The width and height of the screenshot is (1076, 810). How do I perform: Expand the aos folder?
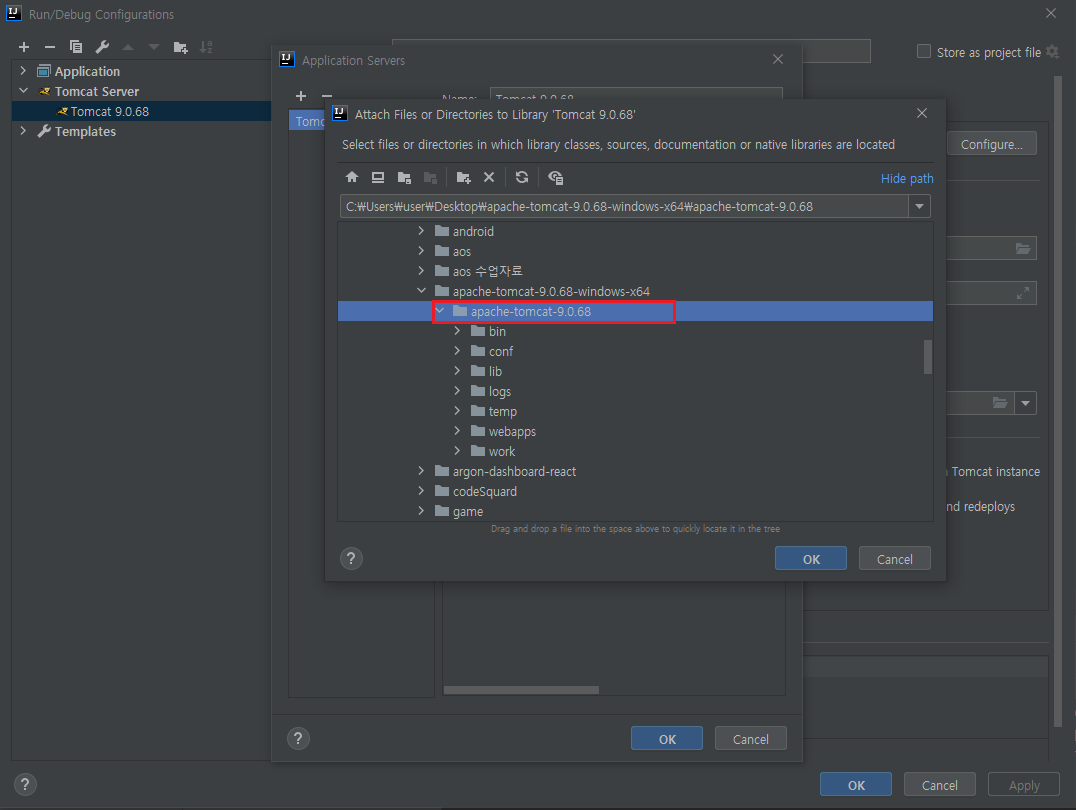pyautogui.click(x=421, y=251)
